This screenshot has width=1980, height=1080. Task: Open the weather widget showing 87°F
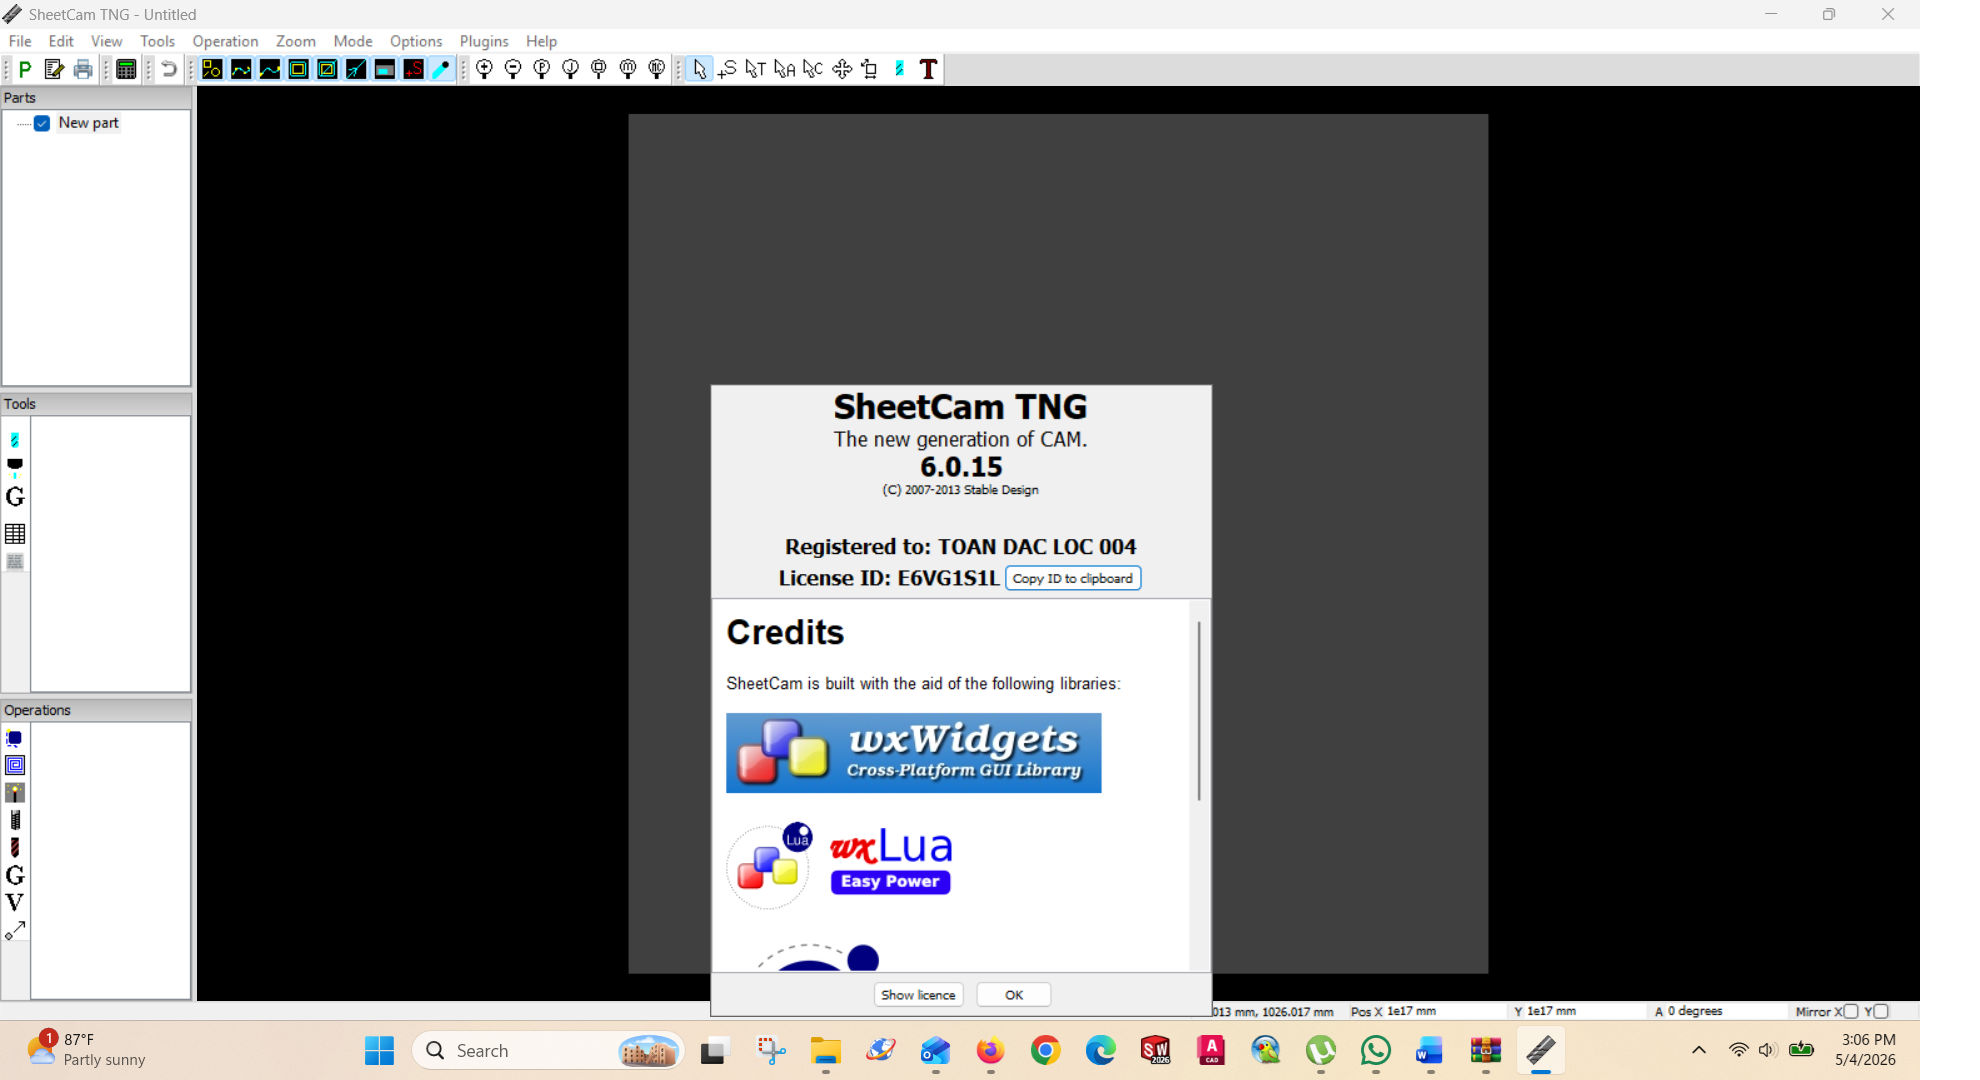pos(88,1050)
